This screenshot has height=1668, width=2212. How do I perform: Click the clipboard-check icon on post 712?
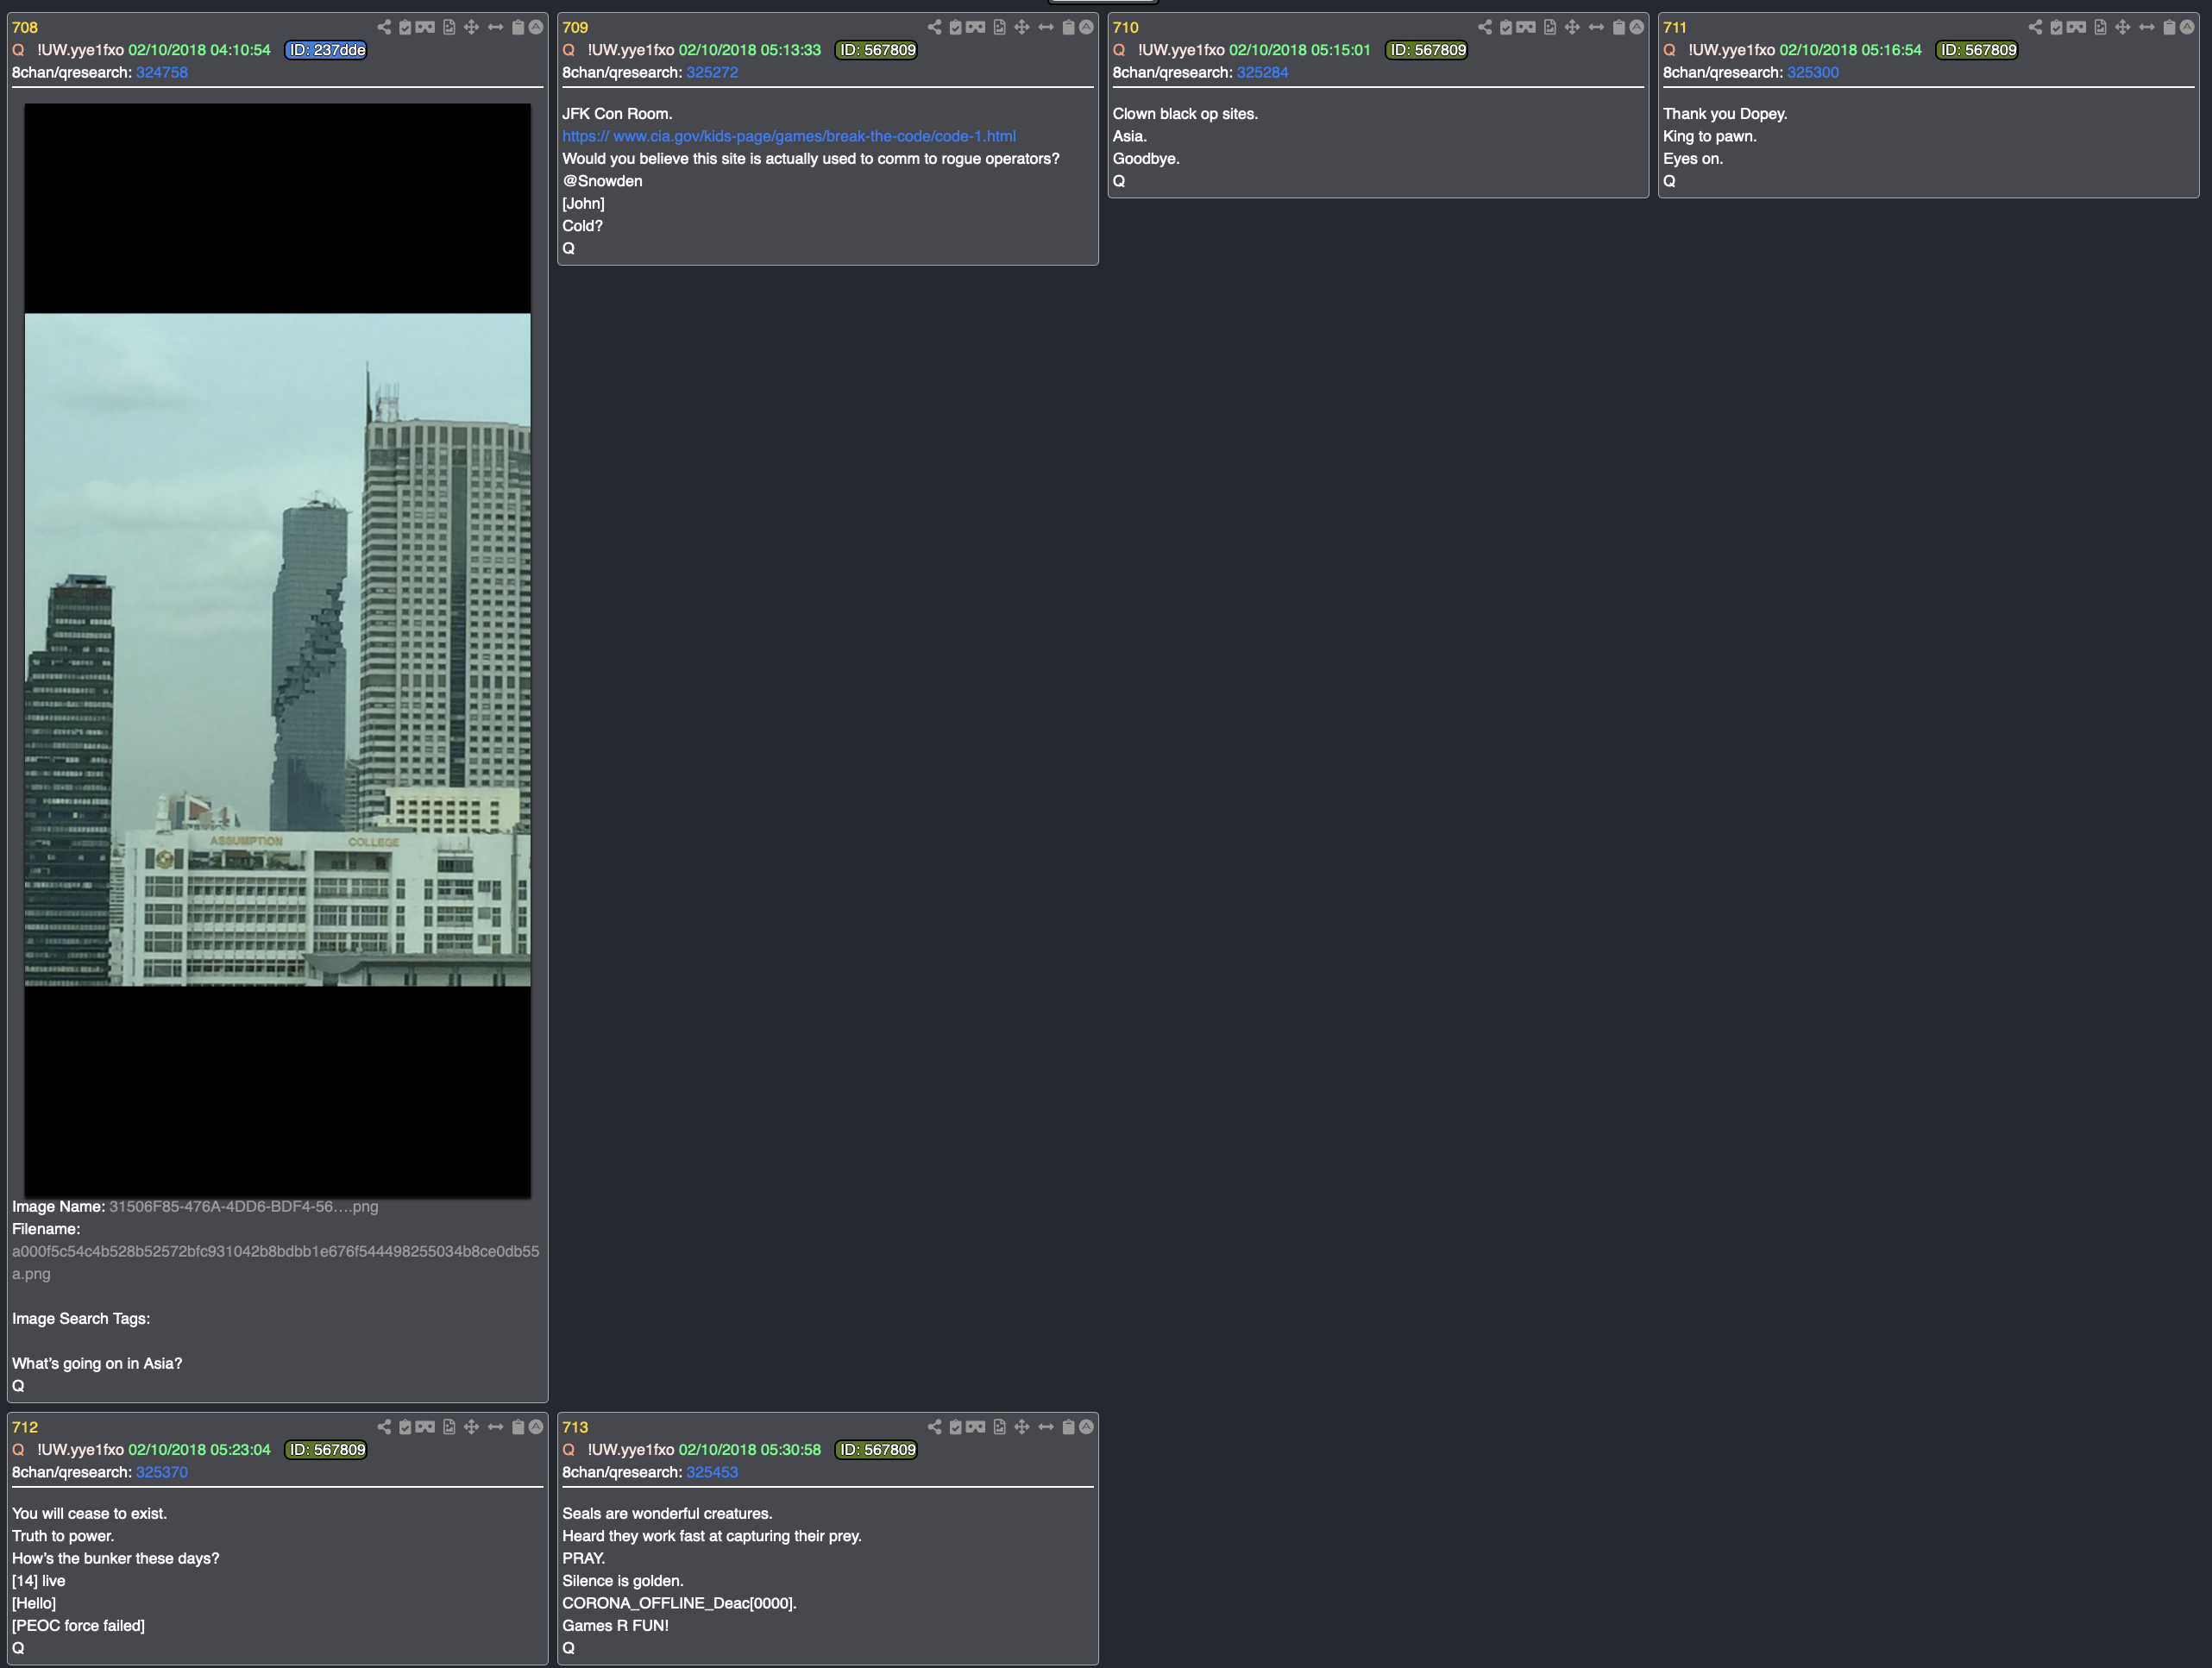405,1427
